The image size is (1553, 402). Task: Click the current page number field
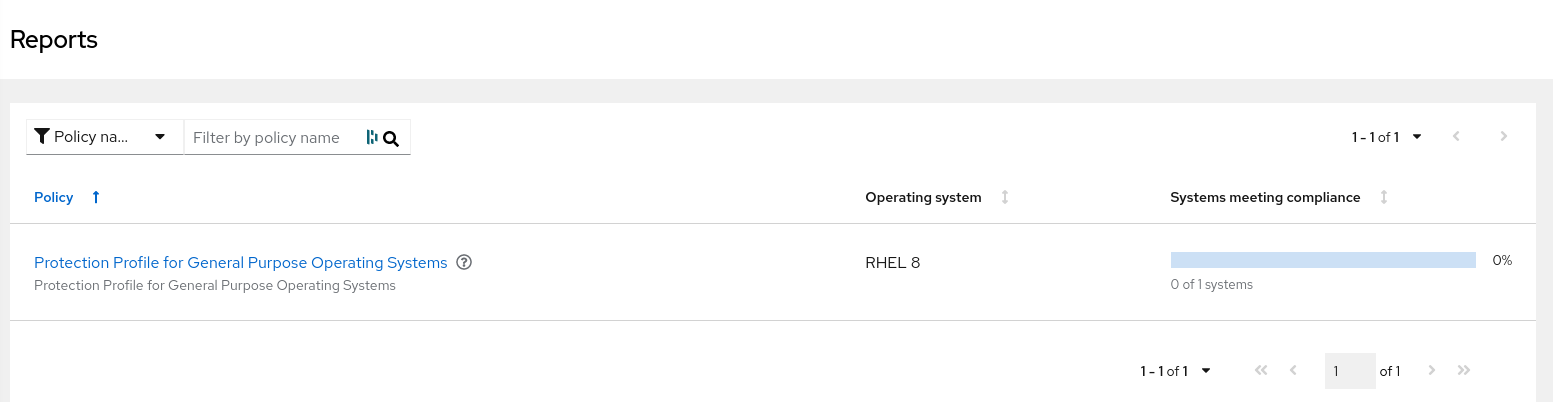(x=1349, y=371)
